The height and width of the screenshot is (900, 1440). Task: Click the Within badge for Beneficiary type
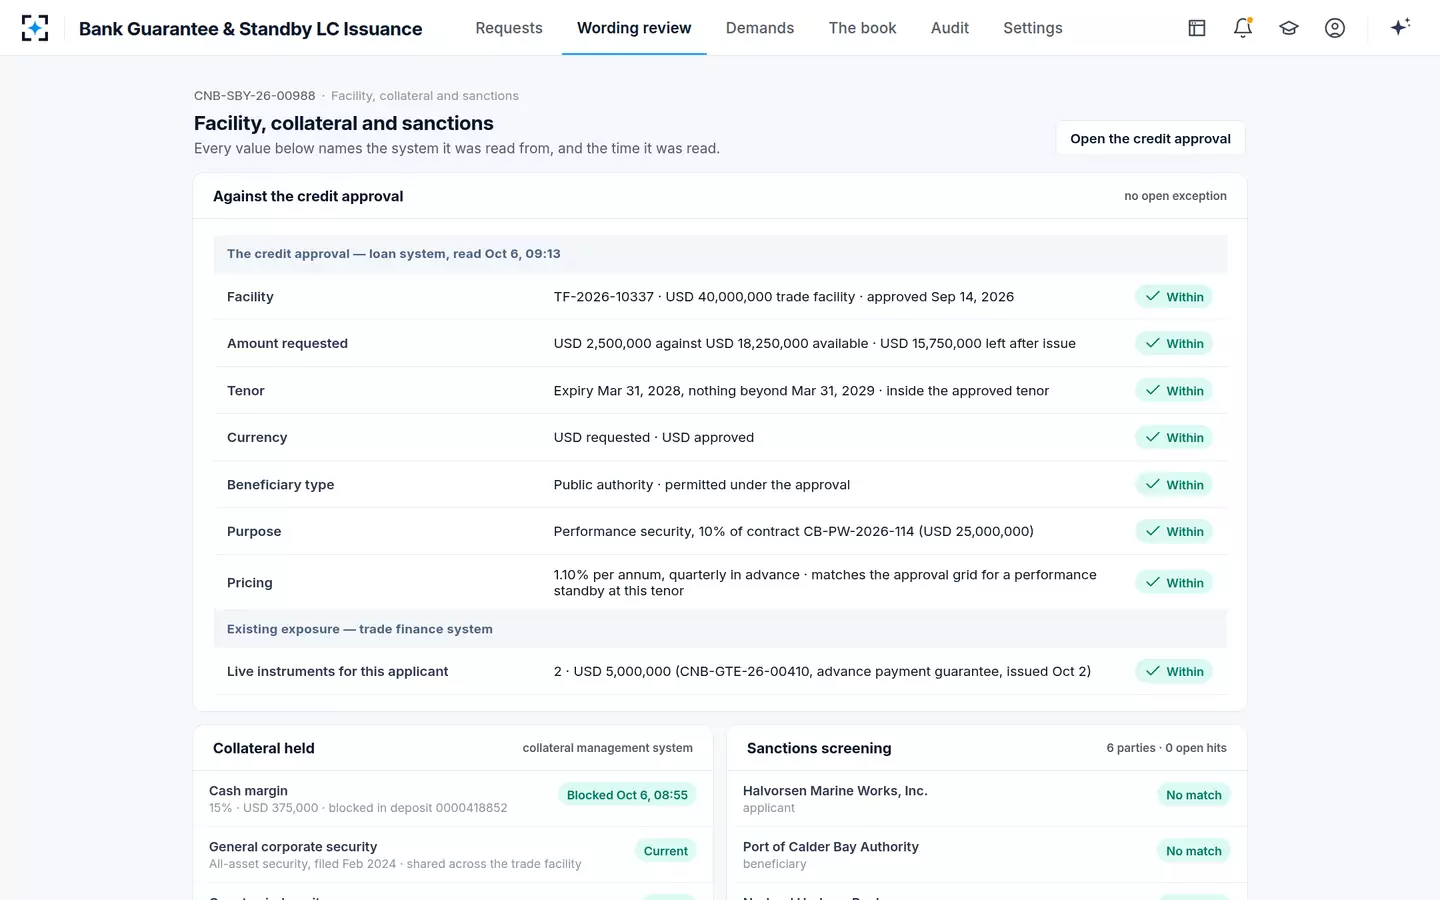point(1174,485)
